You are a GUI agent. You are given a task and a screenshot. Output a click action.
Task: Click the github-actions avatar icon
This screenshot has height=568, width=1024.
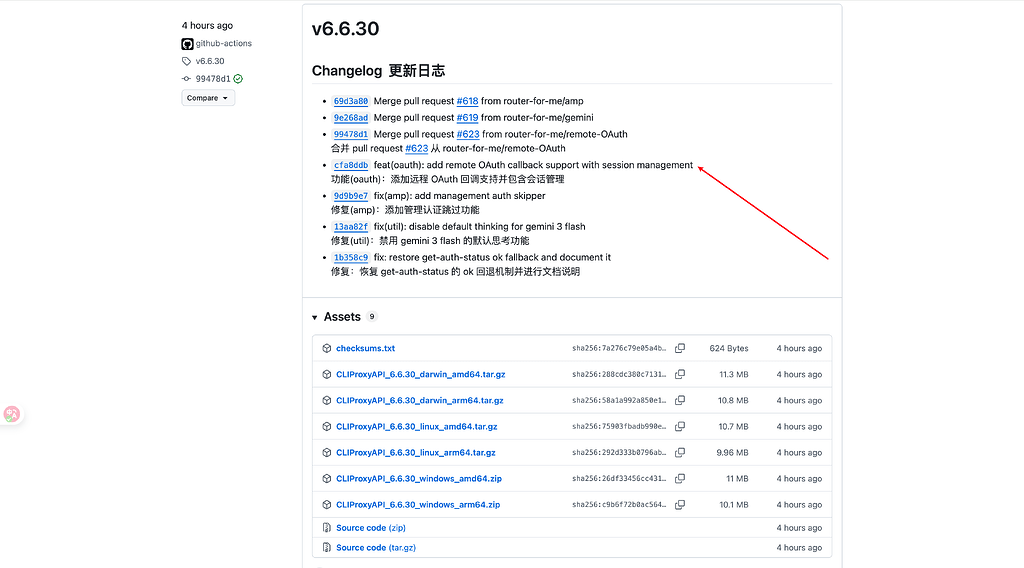click(x=187, y=44)
